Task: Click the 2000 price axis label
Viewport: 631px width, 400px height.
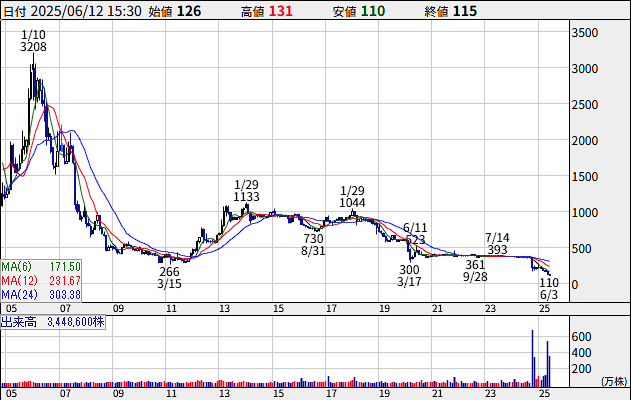Action: point(585,141)
